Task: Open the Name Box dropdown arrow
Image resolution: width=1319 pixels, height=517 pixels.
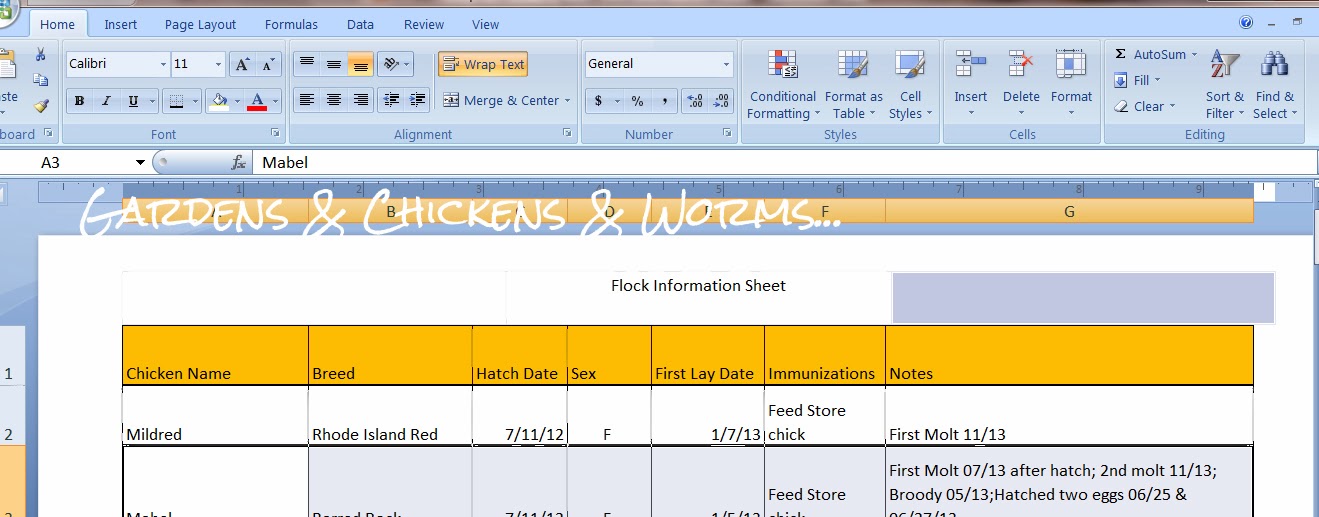Action: pos(141,163)
